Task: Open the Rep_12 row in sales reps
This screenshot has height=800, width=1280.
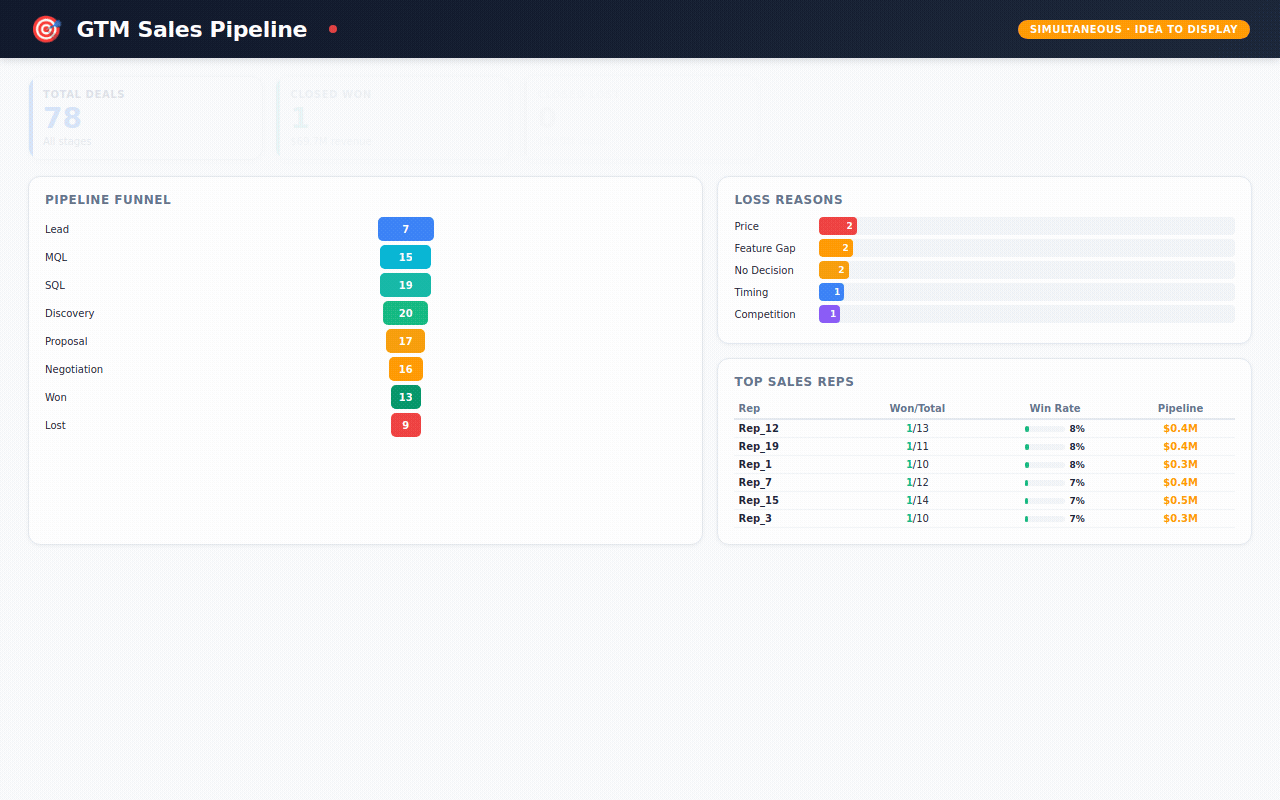Action: tap(758, 428)
